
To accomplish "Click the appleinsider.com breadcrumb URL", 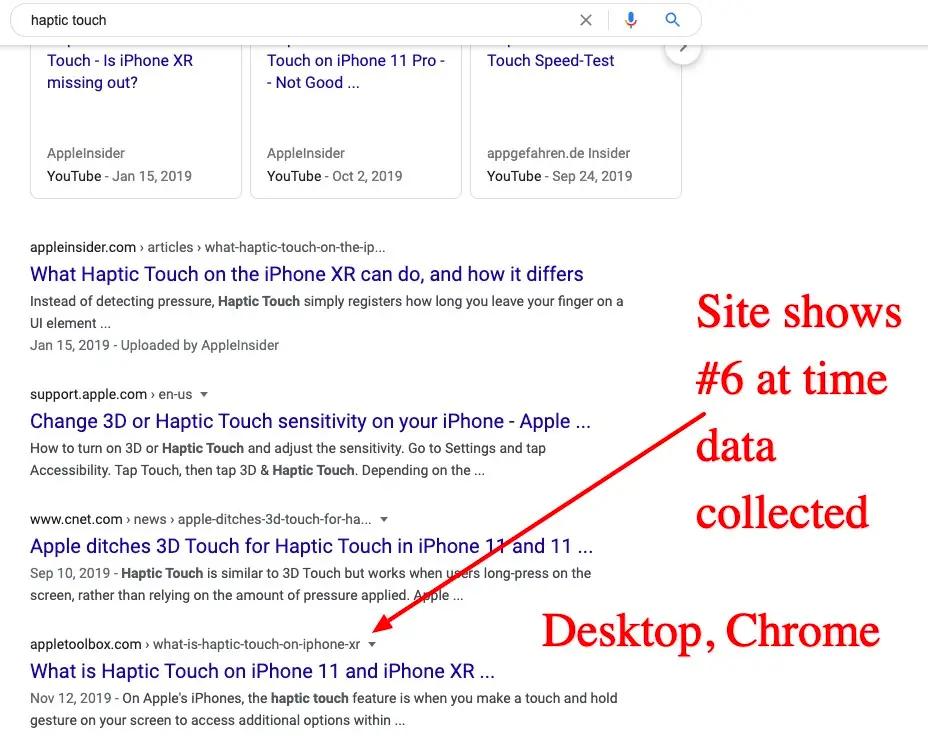I will pyautogui.click(x=207, y=247).
